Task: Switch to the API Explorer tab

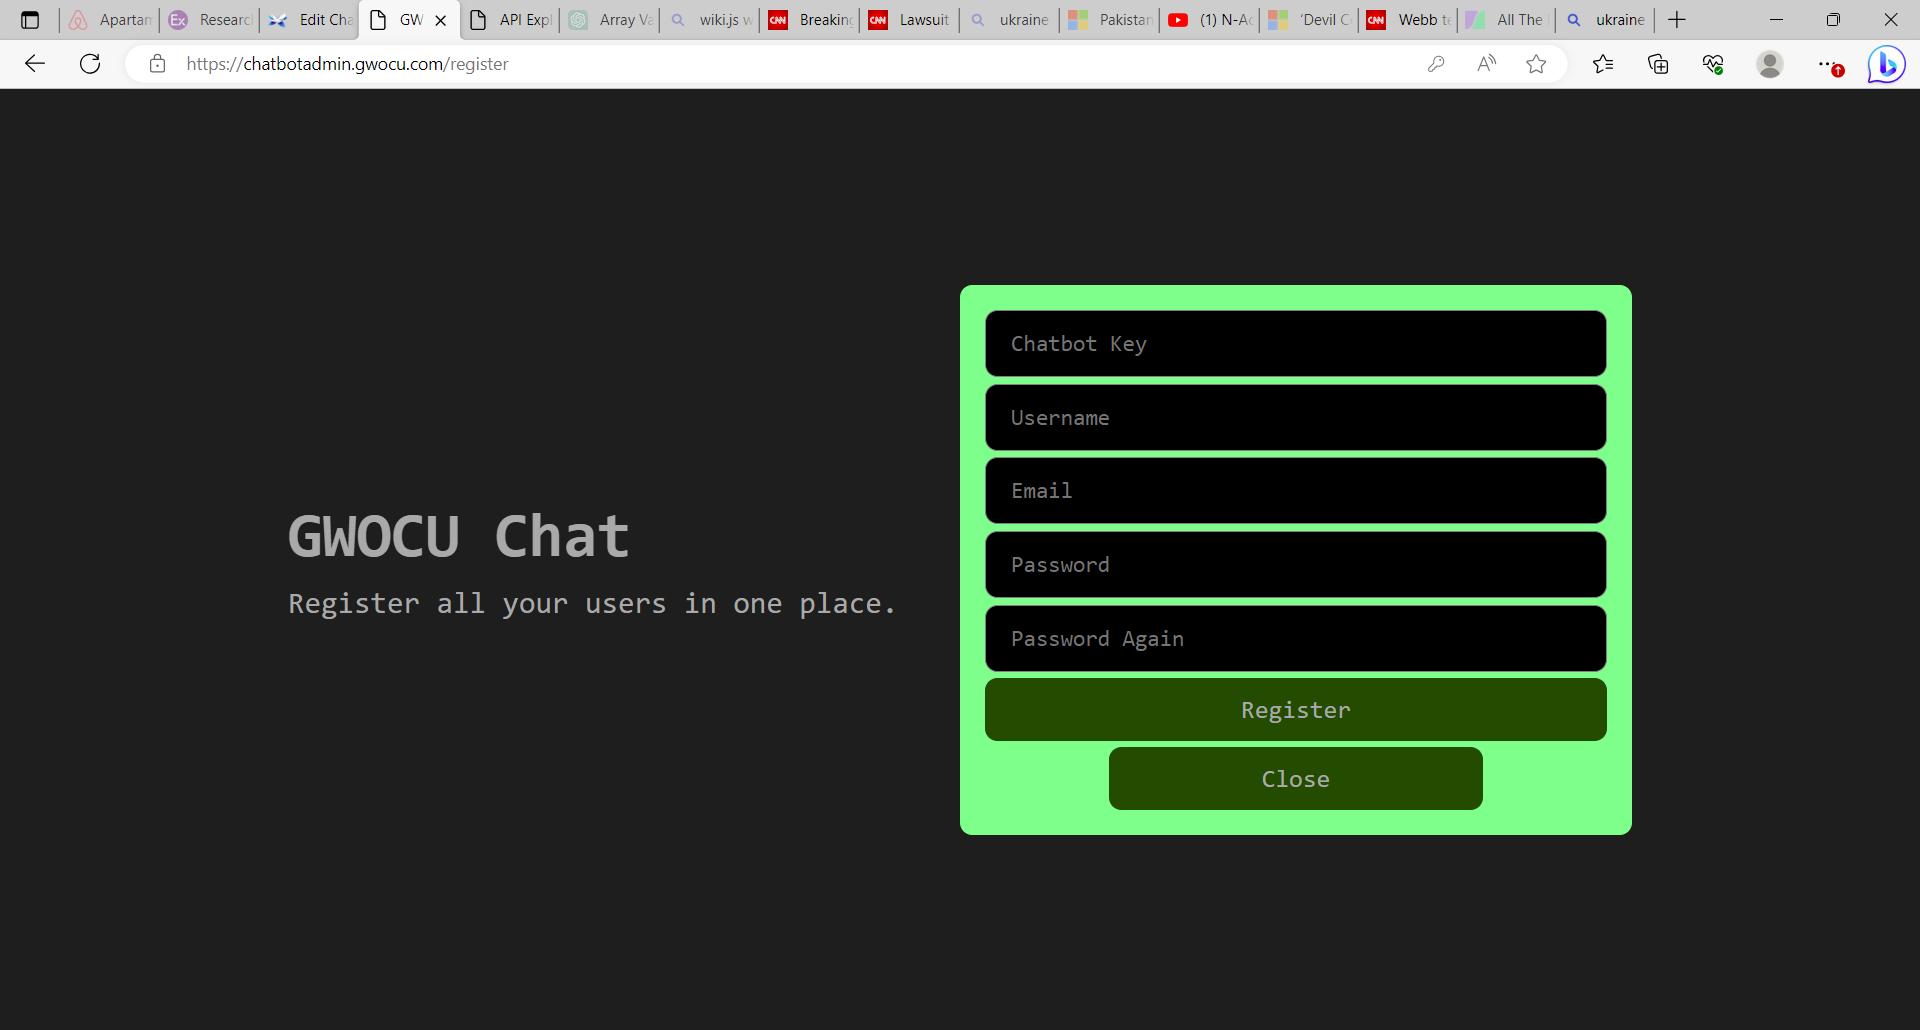Action: [x=512, y=20]
